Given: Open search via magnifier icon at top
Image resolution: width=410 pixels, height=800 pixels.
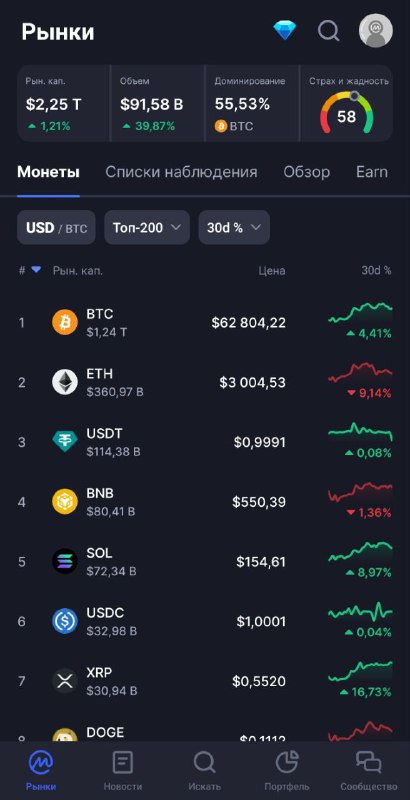Looking at the screenshot, I should point(329,31).
